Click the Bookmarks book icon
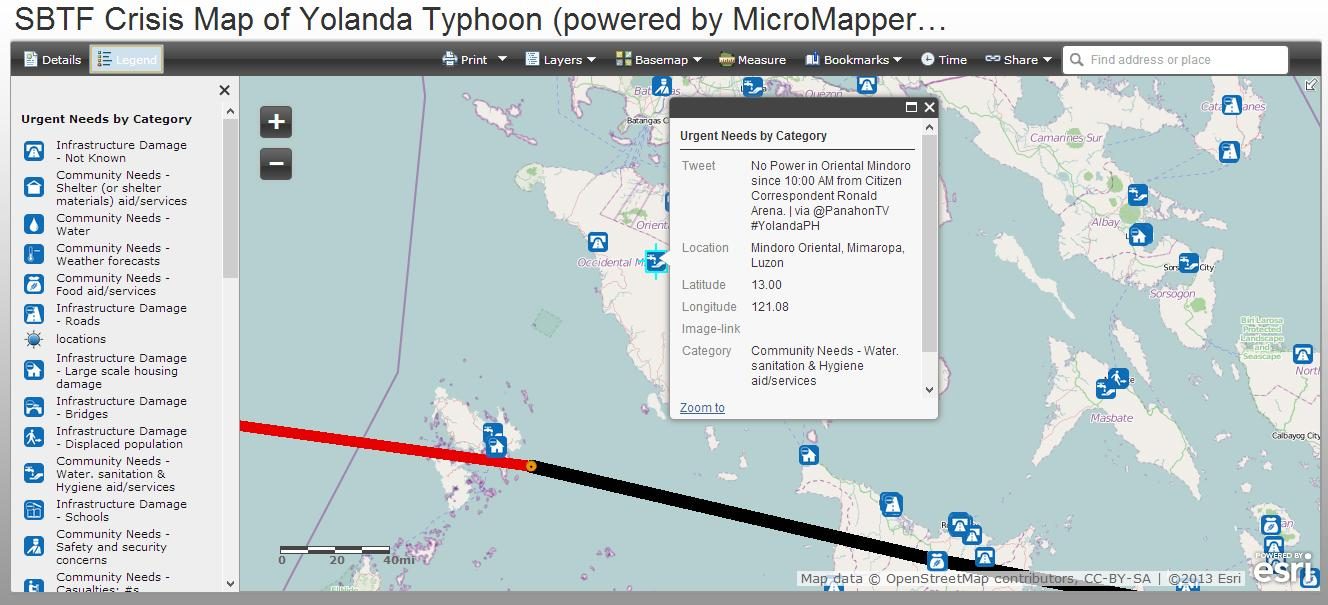This screenshot has height=605, width=1328. pos(812,59)
